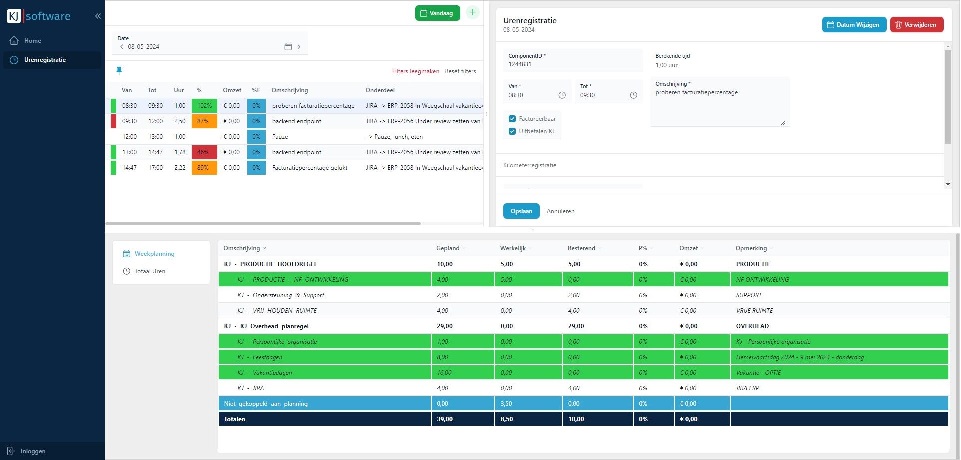Click the green Vandaag button
This screenshot has height=460, width=961.
tap(437, 13)
